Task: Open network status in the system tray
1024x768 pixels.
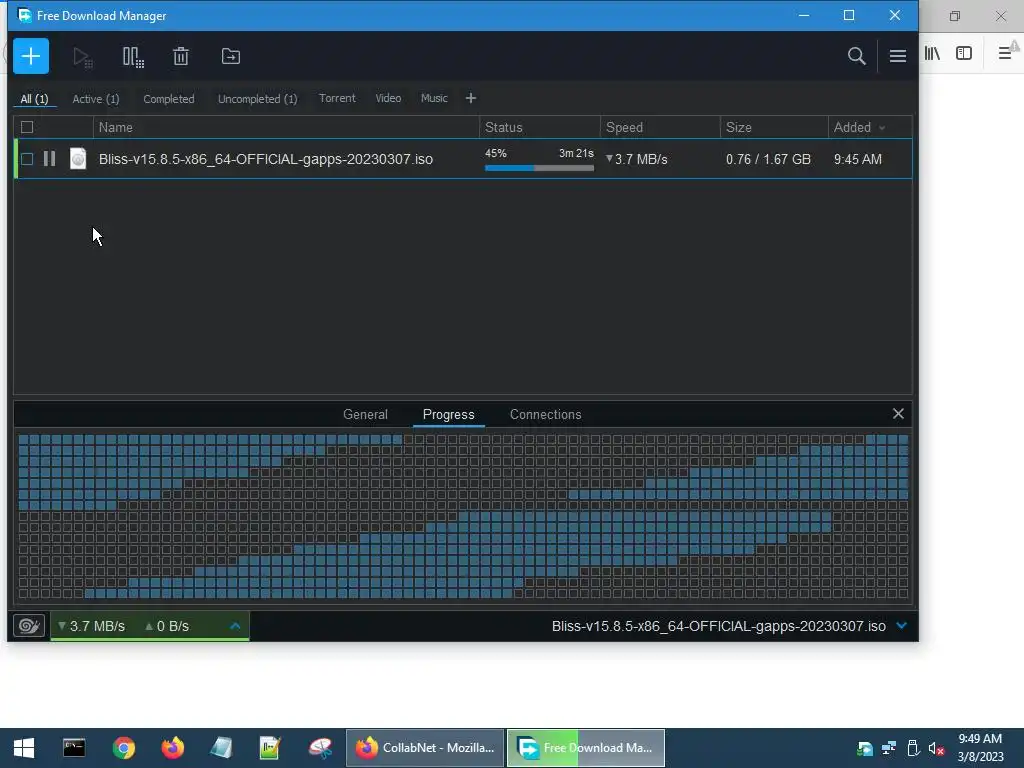Action: click(x=889, y=748)
